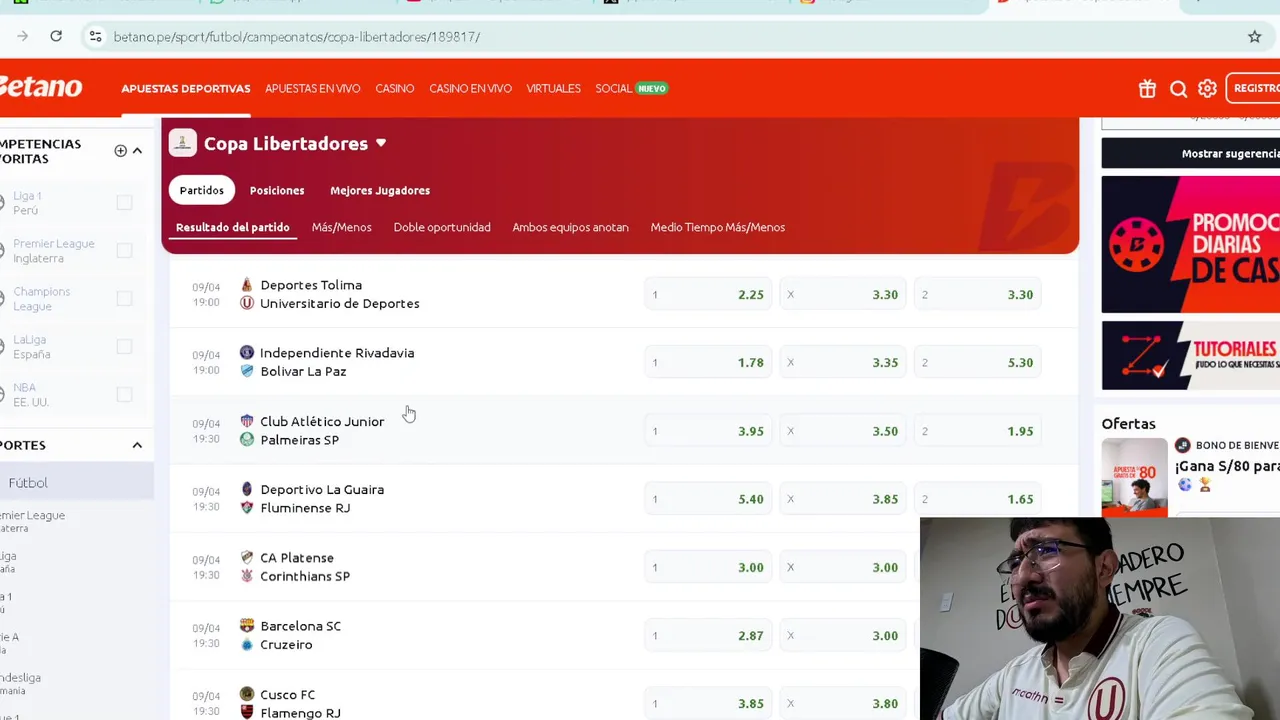1280x720 pixels.
Task: Switch to Mejores Jugadores tab
Action: point(380,190)
